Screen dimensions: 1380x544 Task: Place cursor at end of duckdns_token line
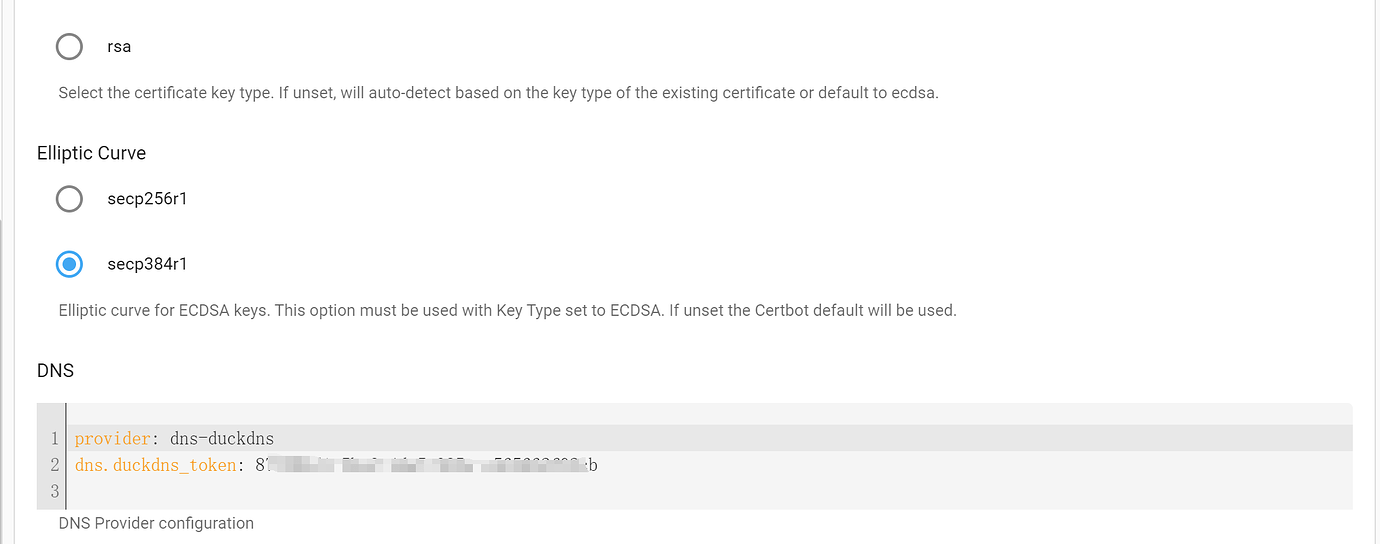(x=599, y=465)
